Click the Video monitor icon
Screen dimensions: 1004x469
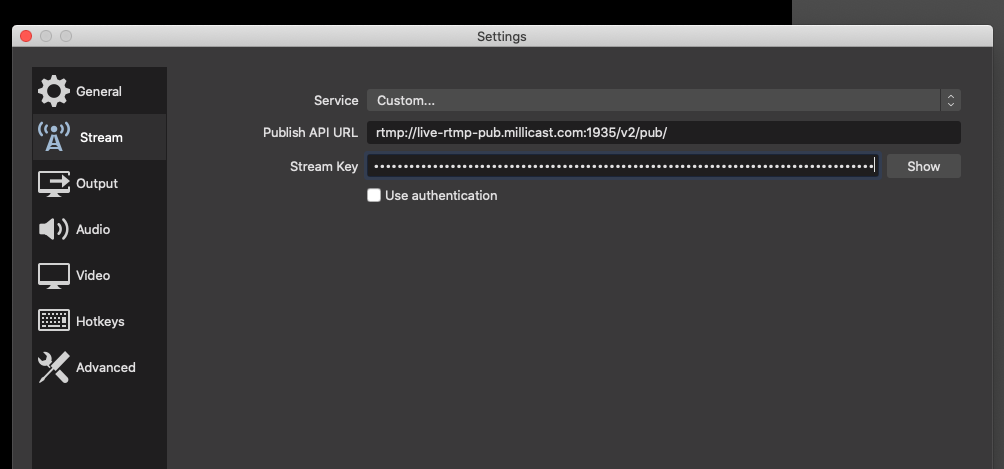pos(53,275)
